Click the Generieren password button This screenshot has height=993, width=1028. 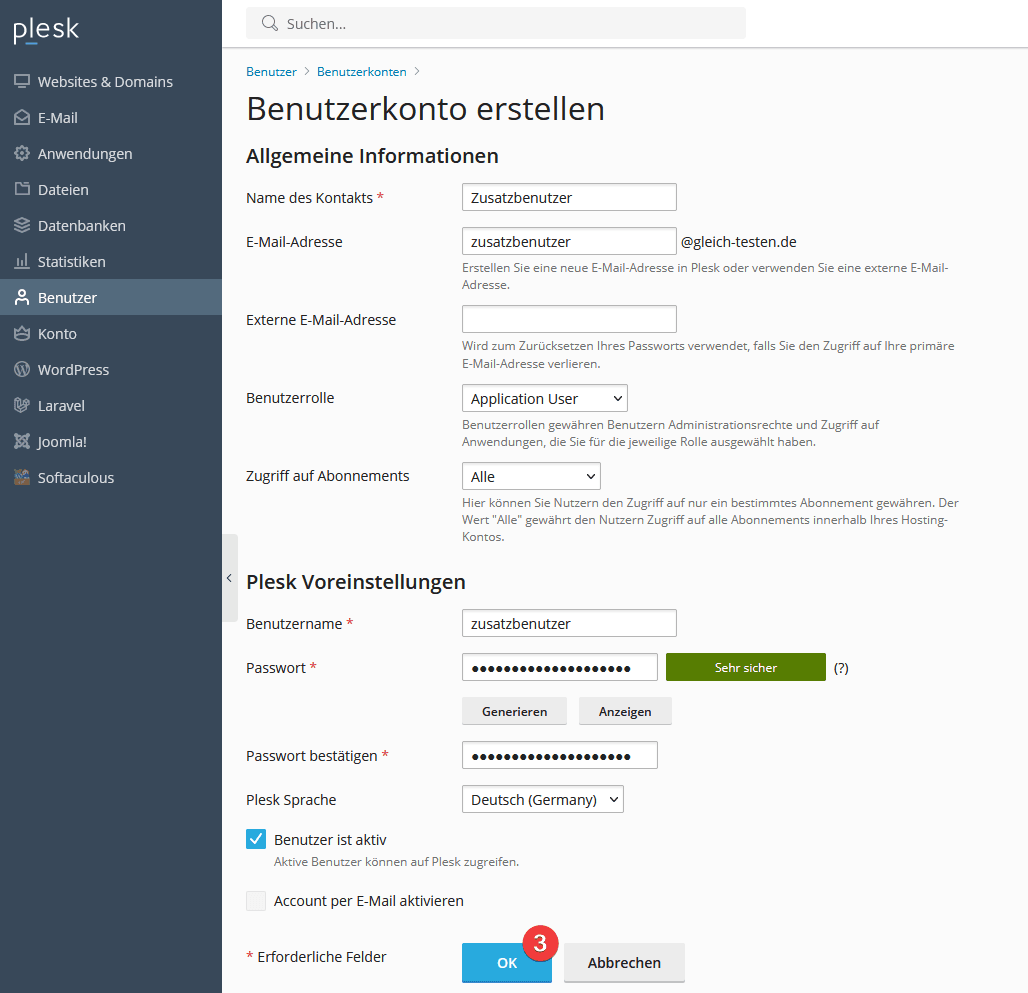[514, 711]
